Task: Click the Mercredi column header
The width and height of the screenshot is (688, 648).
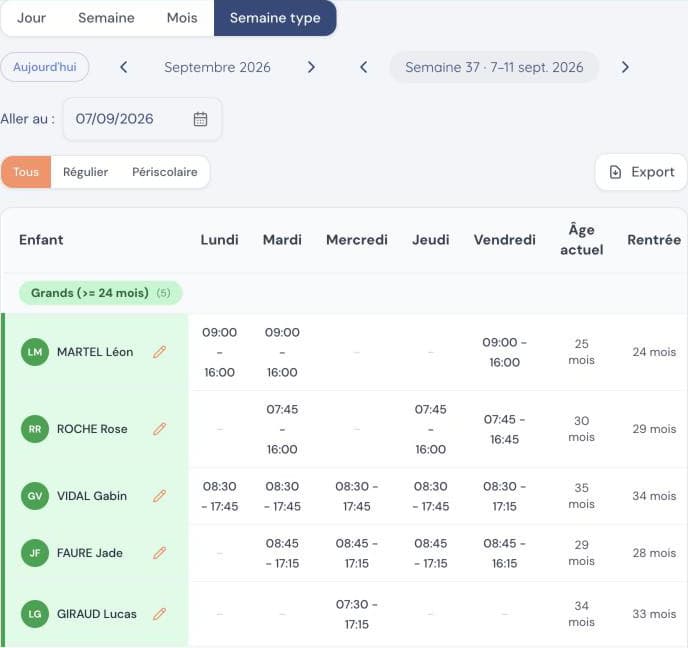Action: pos(357,240)
